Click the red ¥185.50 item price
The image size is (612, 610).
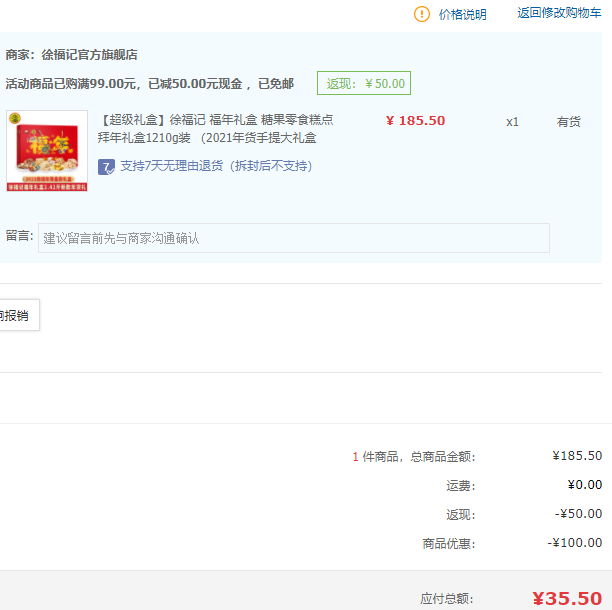(x=415, y=121)
